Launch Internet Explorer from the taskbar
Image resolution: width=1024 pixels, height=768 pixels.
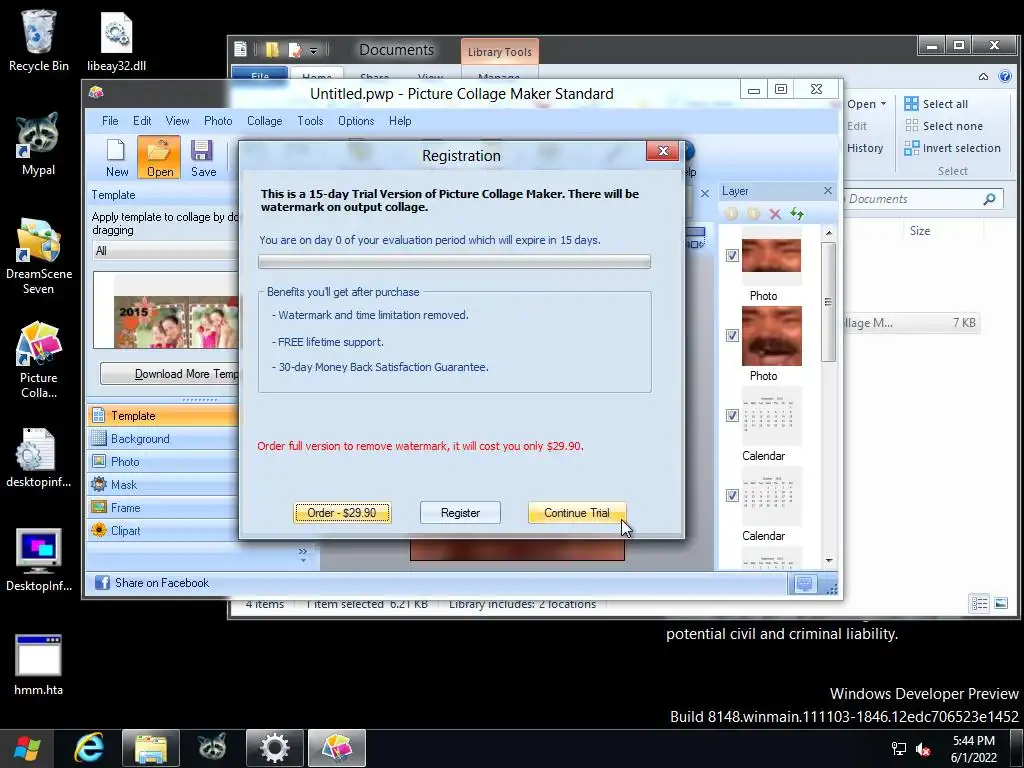point(89,748)
